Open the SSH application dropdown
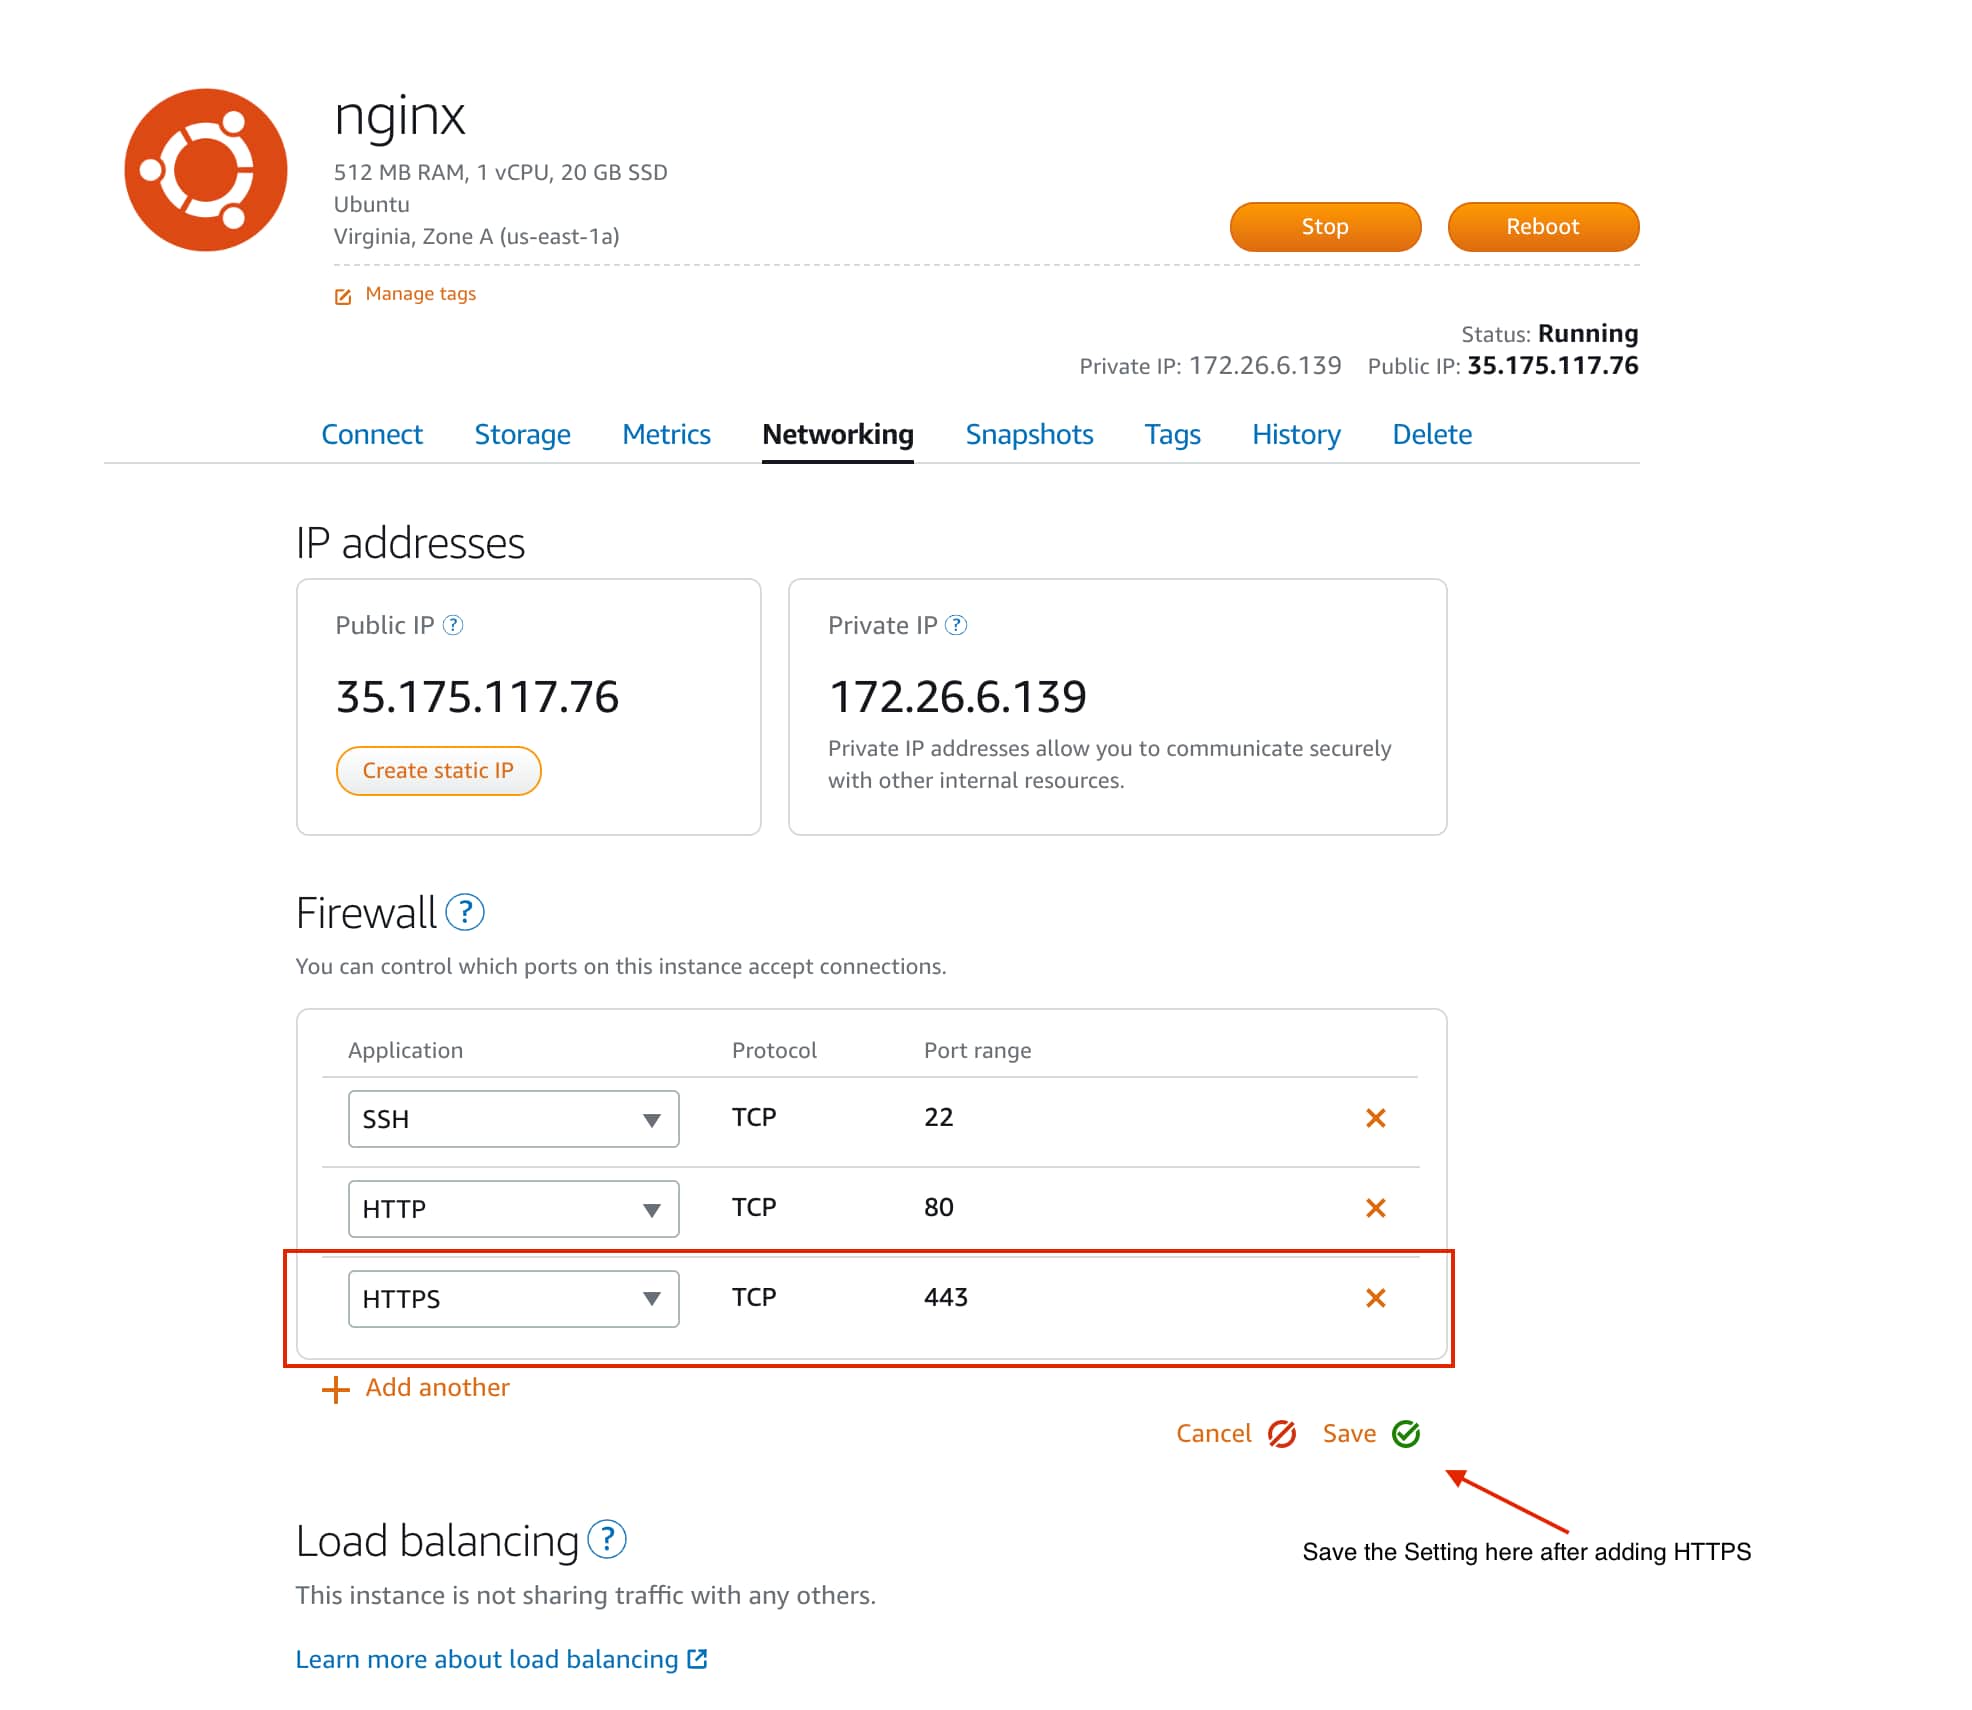This screenshot has width=1972, height=1710. [x=514, y=1119]
